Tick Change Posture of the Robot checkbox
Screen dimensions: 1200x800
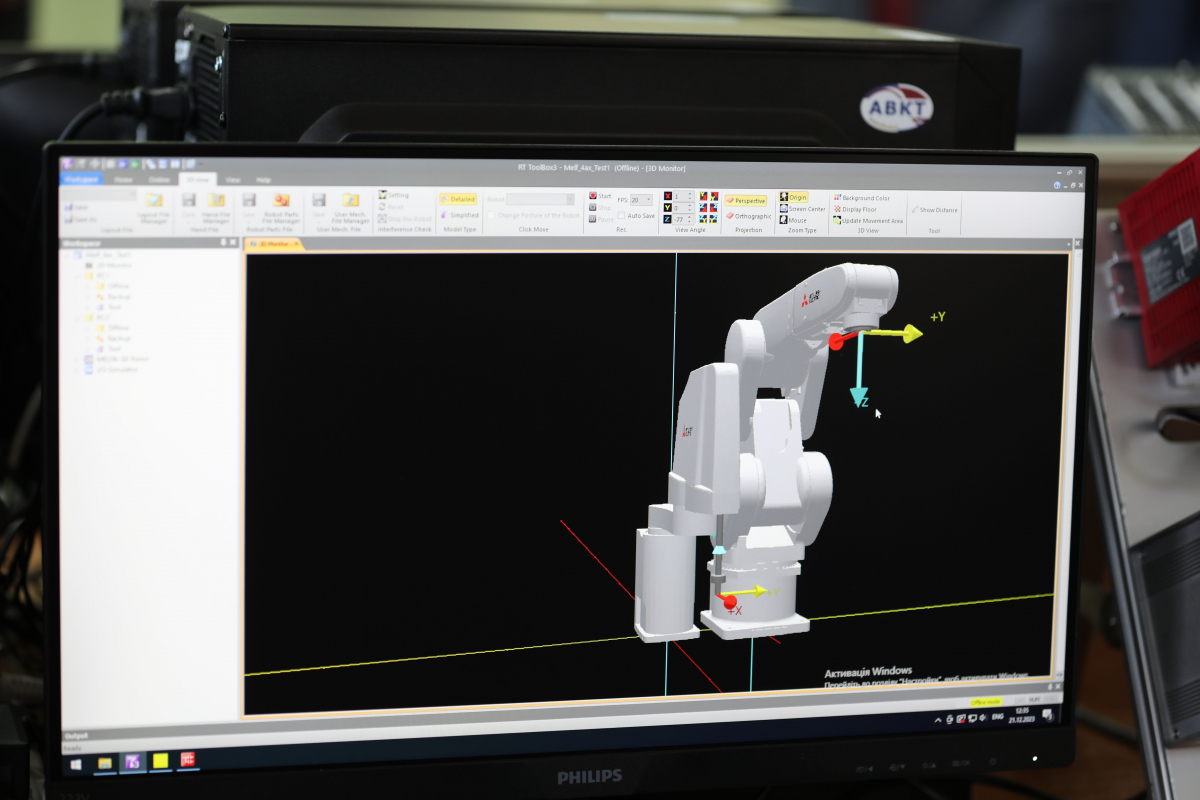492,215
